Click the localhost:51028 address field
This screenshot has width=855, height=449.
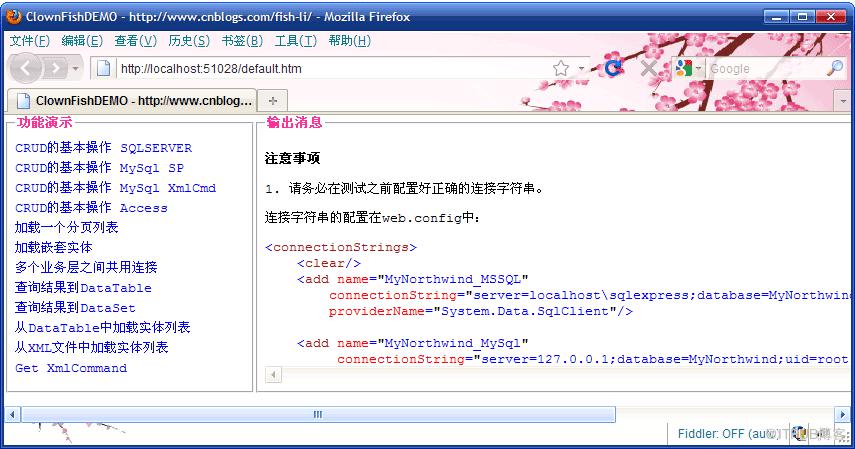click(333, 69)
